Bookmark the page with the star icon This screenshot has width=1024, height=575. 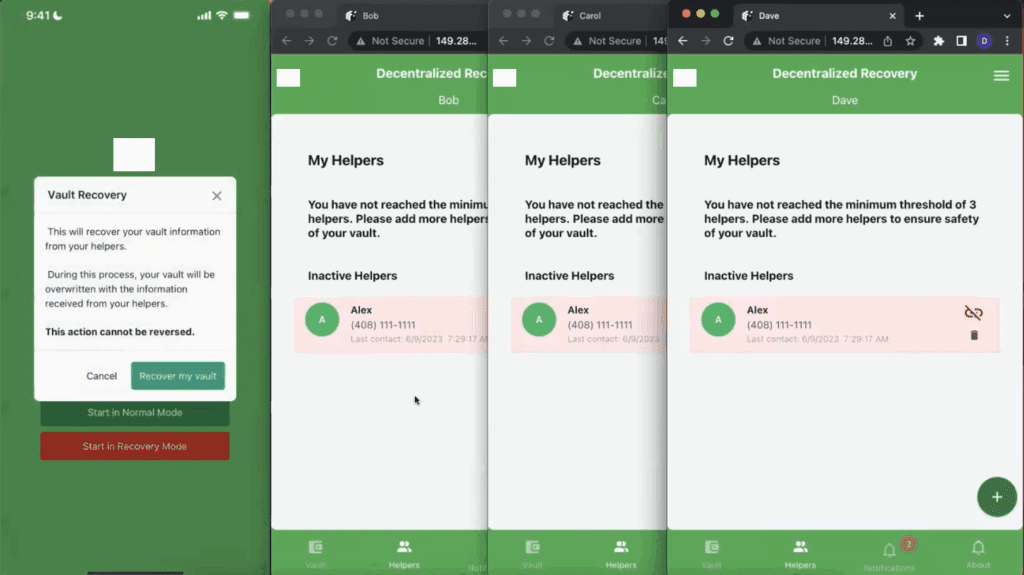[x=910, y=41]
